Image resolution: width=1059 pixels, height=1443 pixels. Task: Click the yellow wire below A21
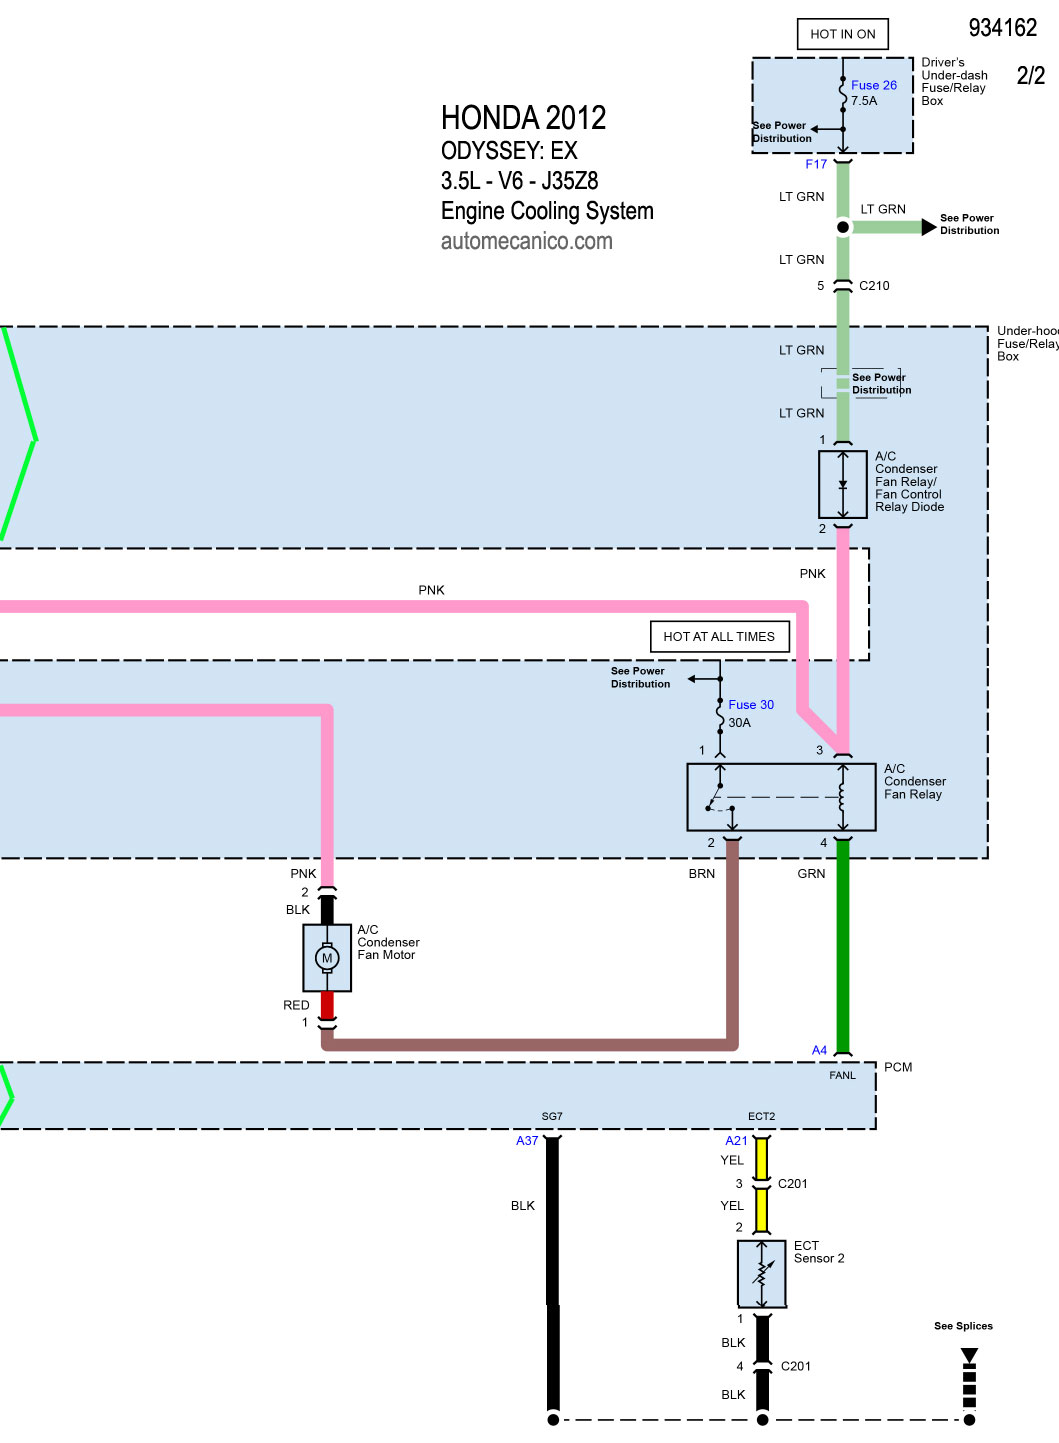pyautogui.click(x=761, y=1159)
